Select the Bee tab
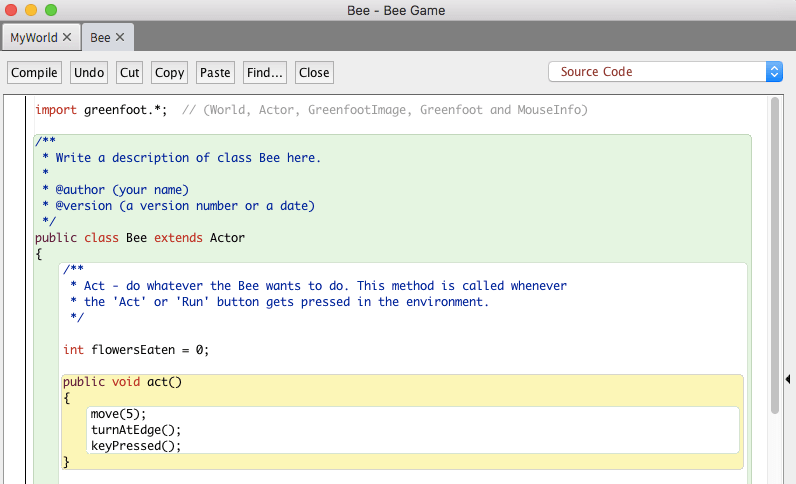Viewport: 796px width, 484px height. point(100,37)
